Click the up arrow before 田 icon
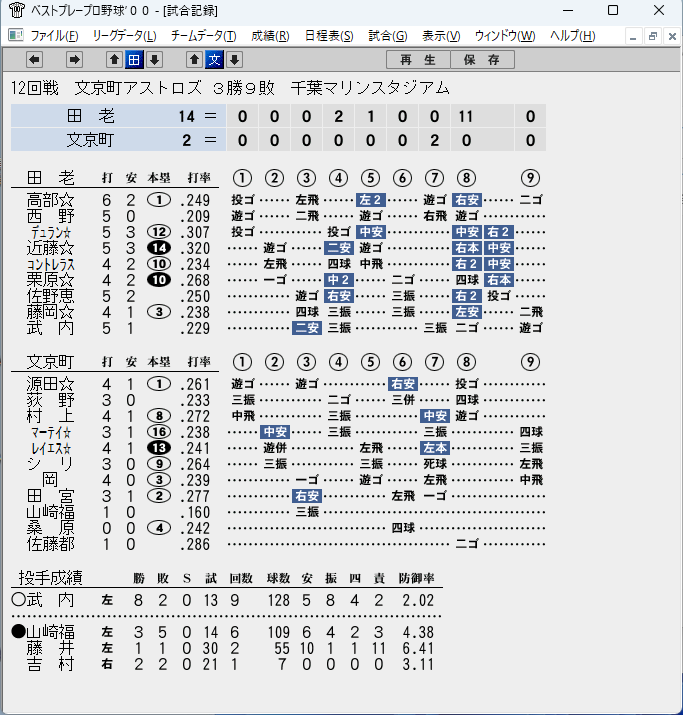683x715 pixels. pos(114,59)
